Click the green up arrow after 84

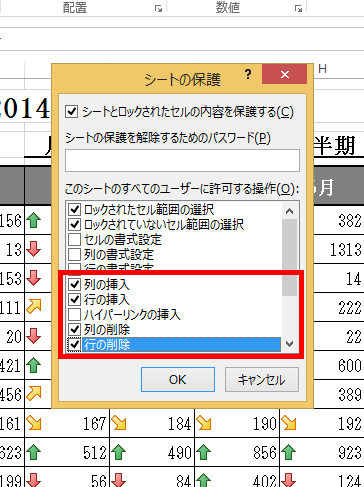(x=204, y=480)
